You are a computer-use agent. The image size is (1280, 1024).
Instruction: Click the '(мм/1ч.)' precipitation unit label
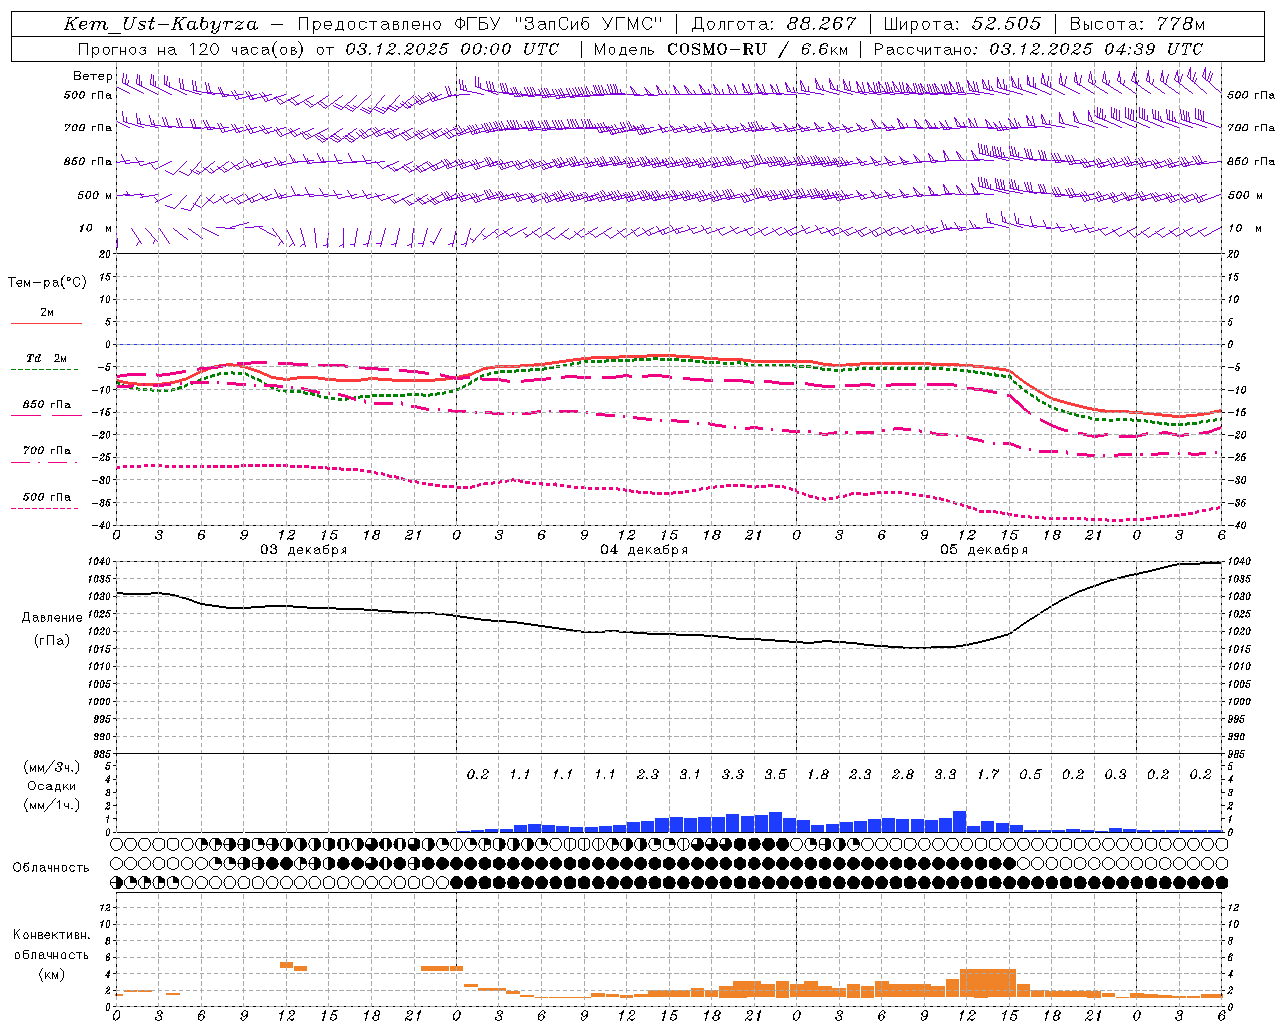coord(52,805)
